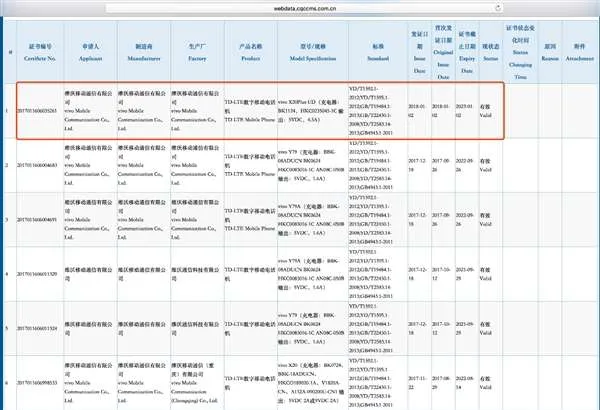The width and height of the screenshot is (600, 410).
Task: Click the original issue date cell in row 5
Action: click(442, 328)
